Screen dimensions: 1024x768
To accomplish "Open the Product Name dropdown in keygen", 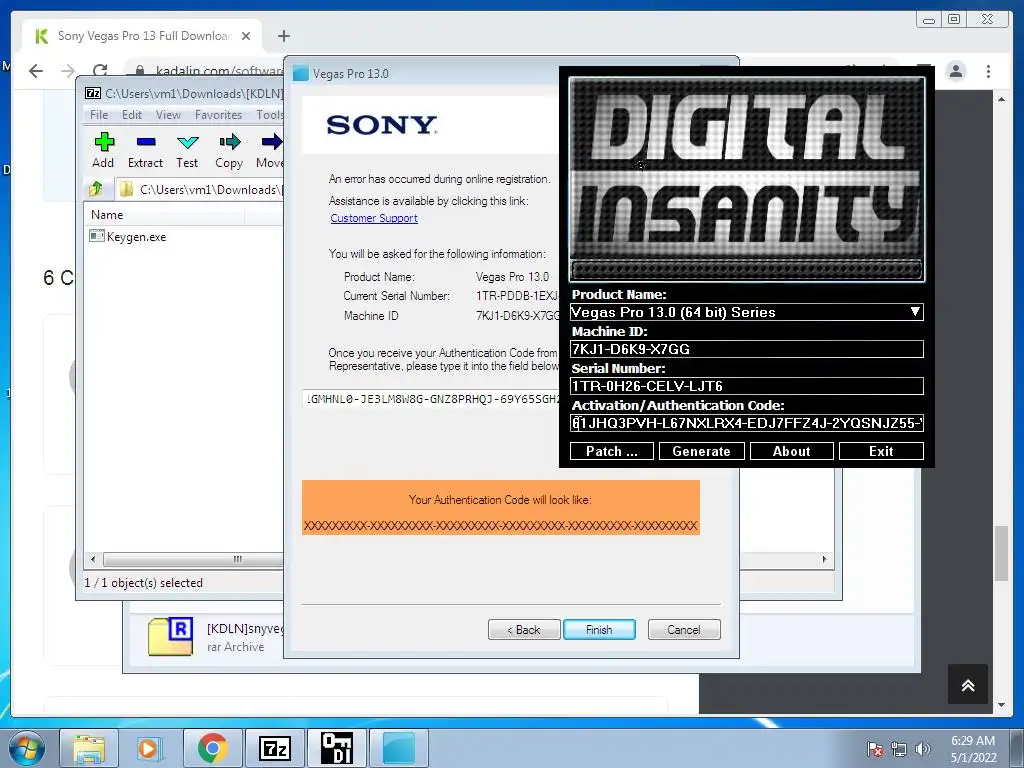I will coord(746,312).
